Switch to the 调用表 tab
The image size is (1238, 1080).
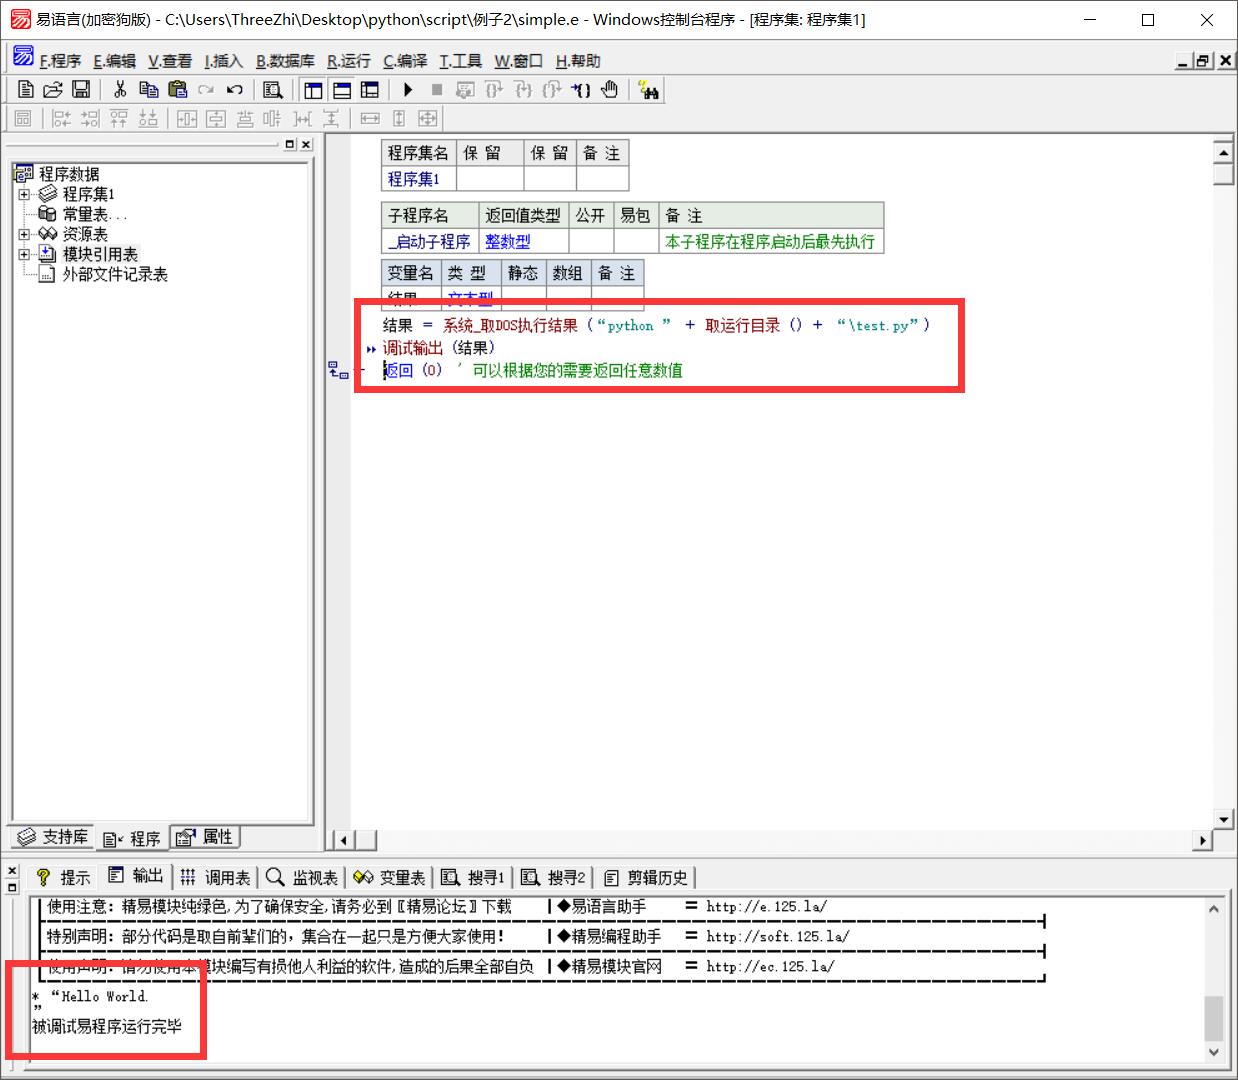(x=216, y=877)
